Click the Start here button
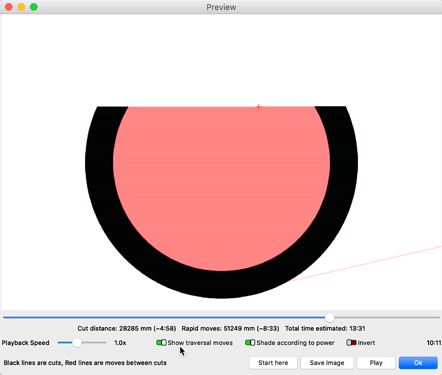 pos(273,363)
